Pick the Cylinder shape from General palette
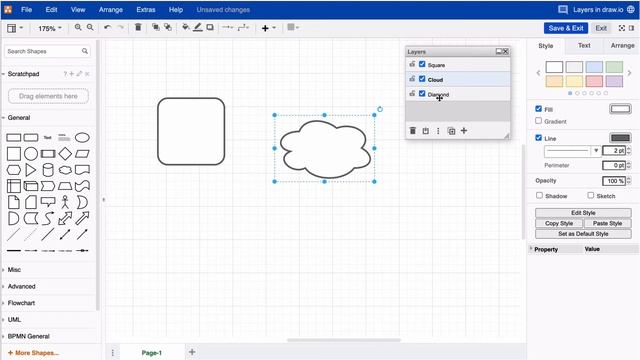640x360 pixels. pos(48,170)
